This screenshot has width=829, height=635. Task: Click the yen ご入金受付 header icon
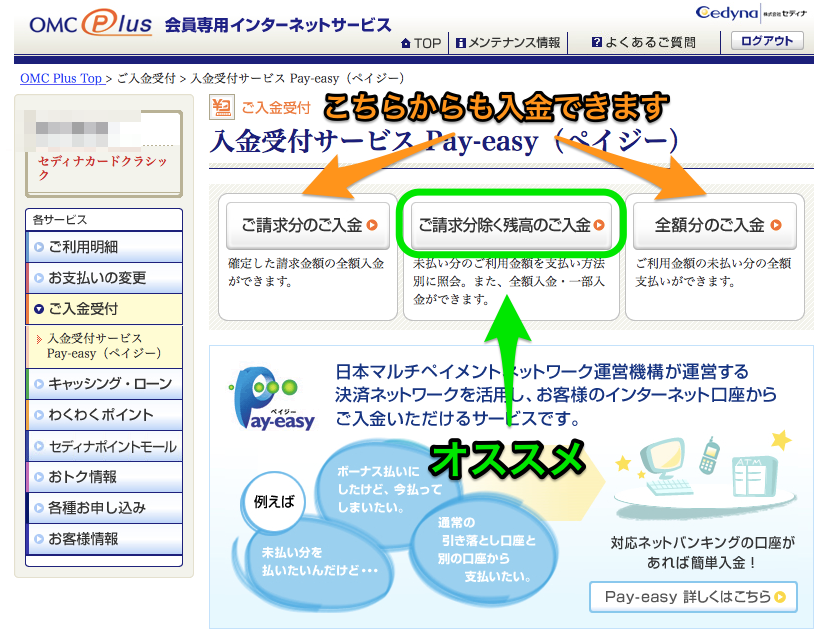point(222,107)
